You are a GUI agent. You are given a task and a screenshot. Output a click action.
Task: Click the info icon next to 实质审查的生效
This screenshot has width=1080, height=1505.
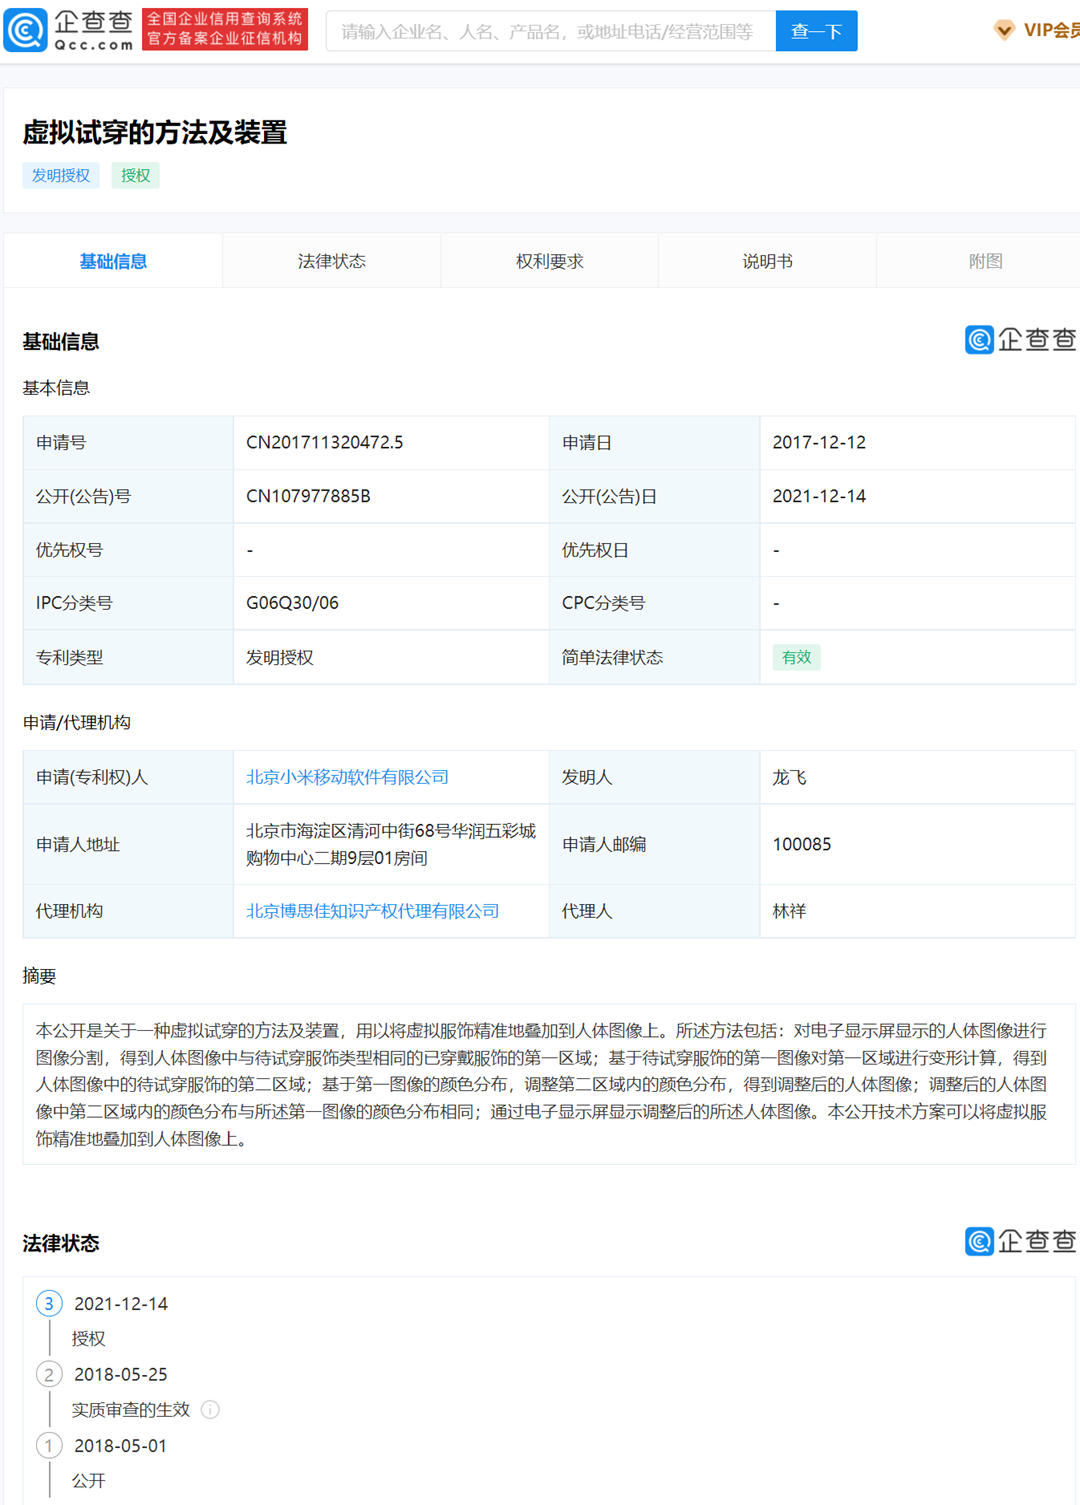click(209, 1410)
